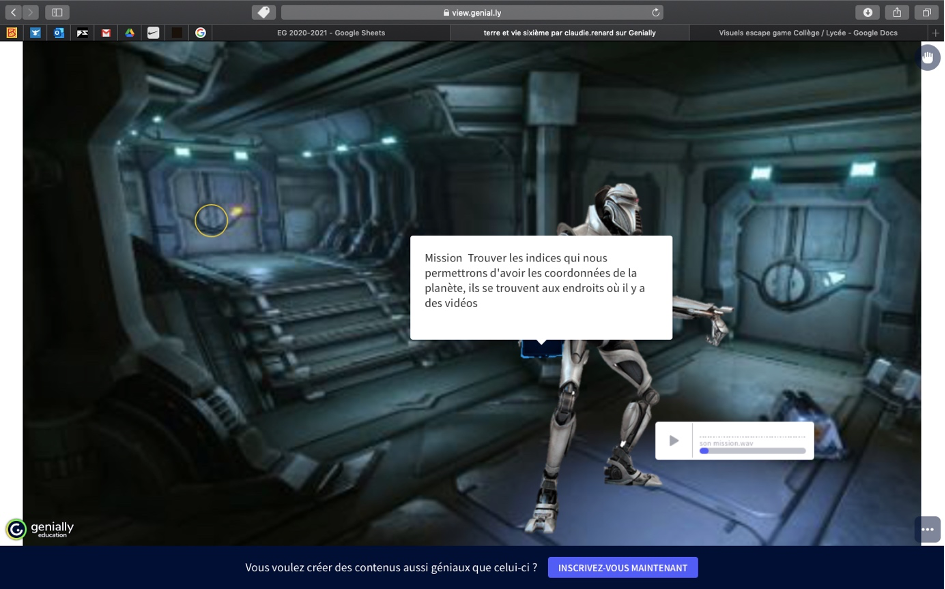Play the son mission.wav audio
Image resolution: width=945 pixels, height=589 pixels.
[x=674, y=441]
